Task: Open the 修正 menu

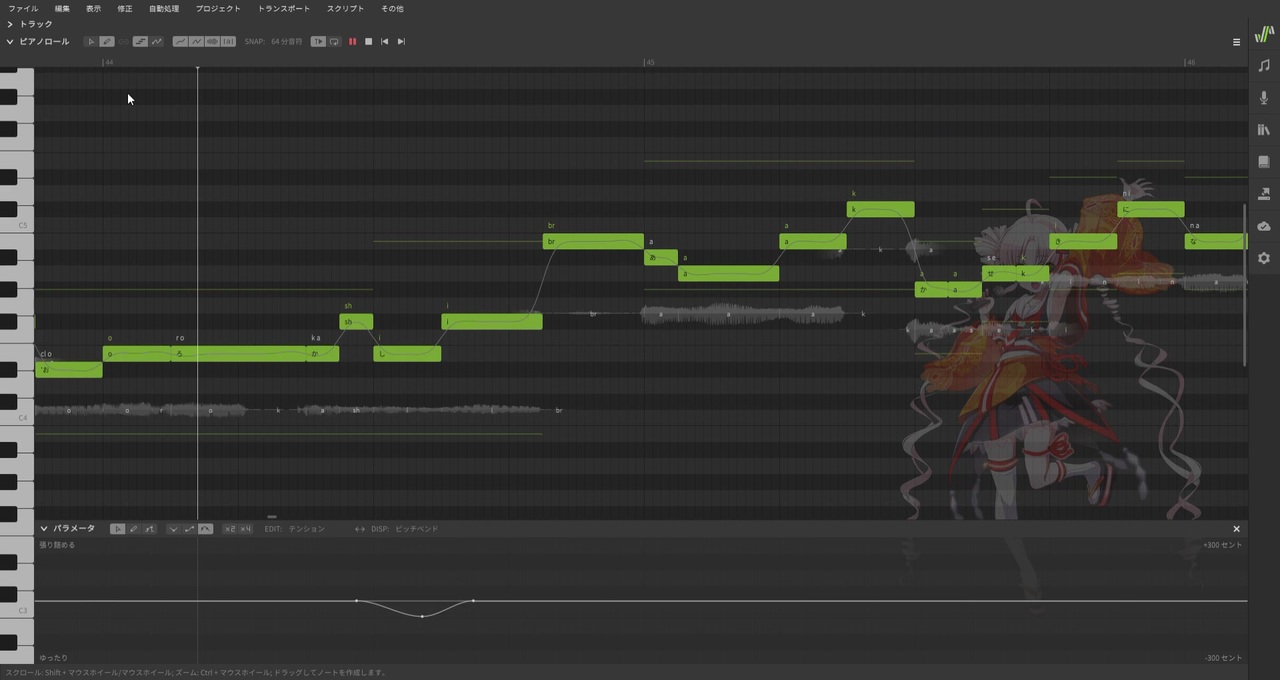Action: click(x=124, y=8)
